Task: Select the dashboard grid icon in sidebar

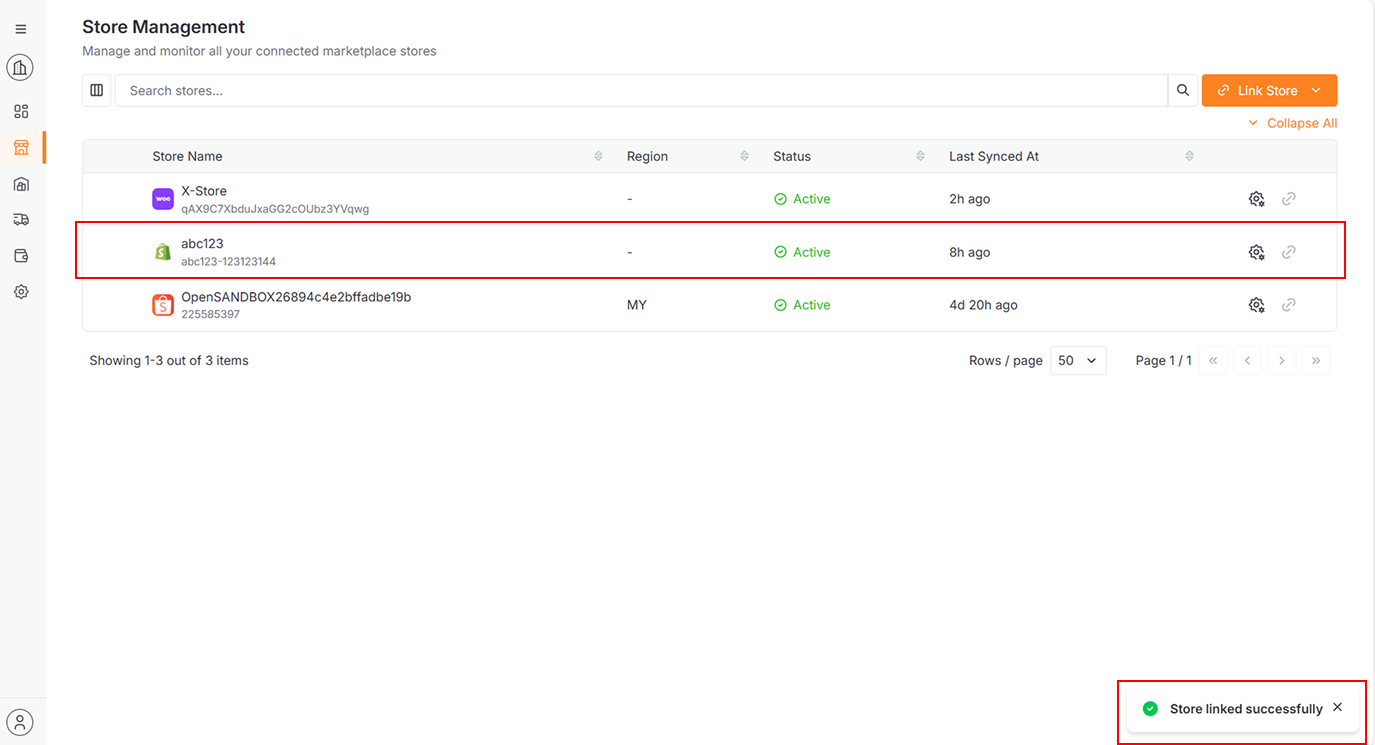Action: pos(20,111)
